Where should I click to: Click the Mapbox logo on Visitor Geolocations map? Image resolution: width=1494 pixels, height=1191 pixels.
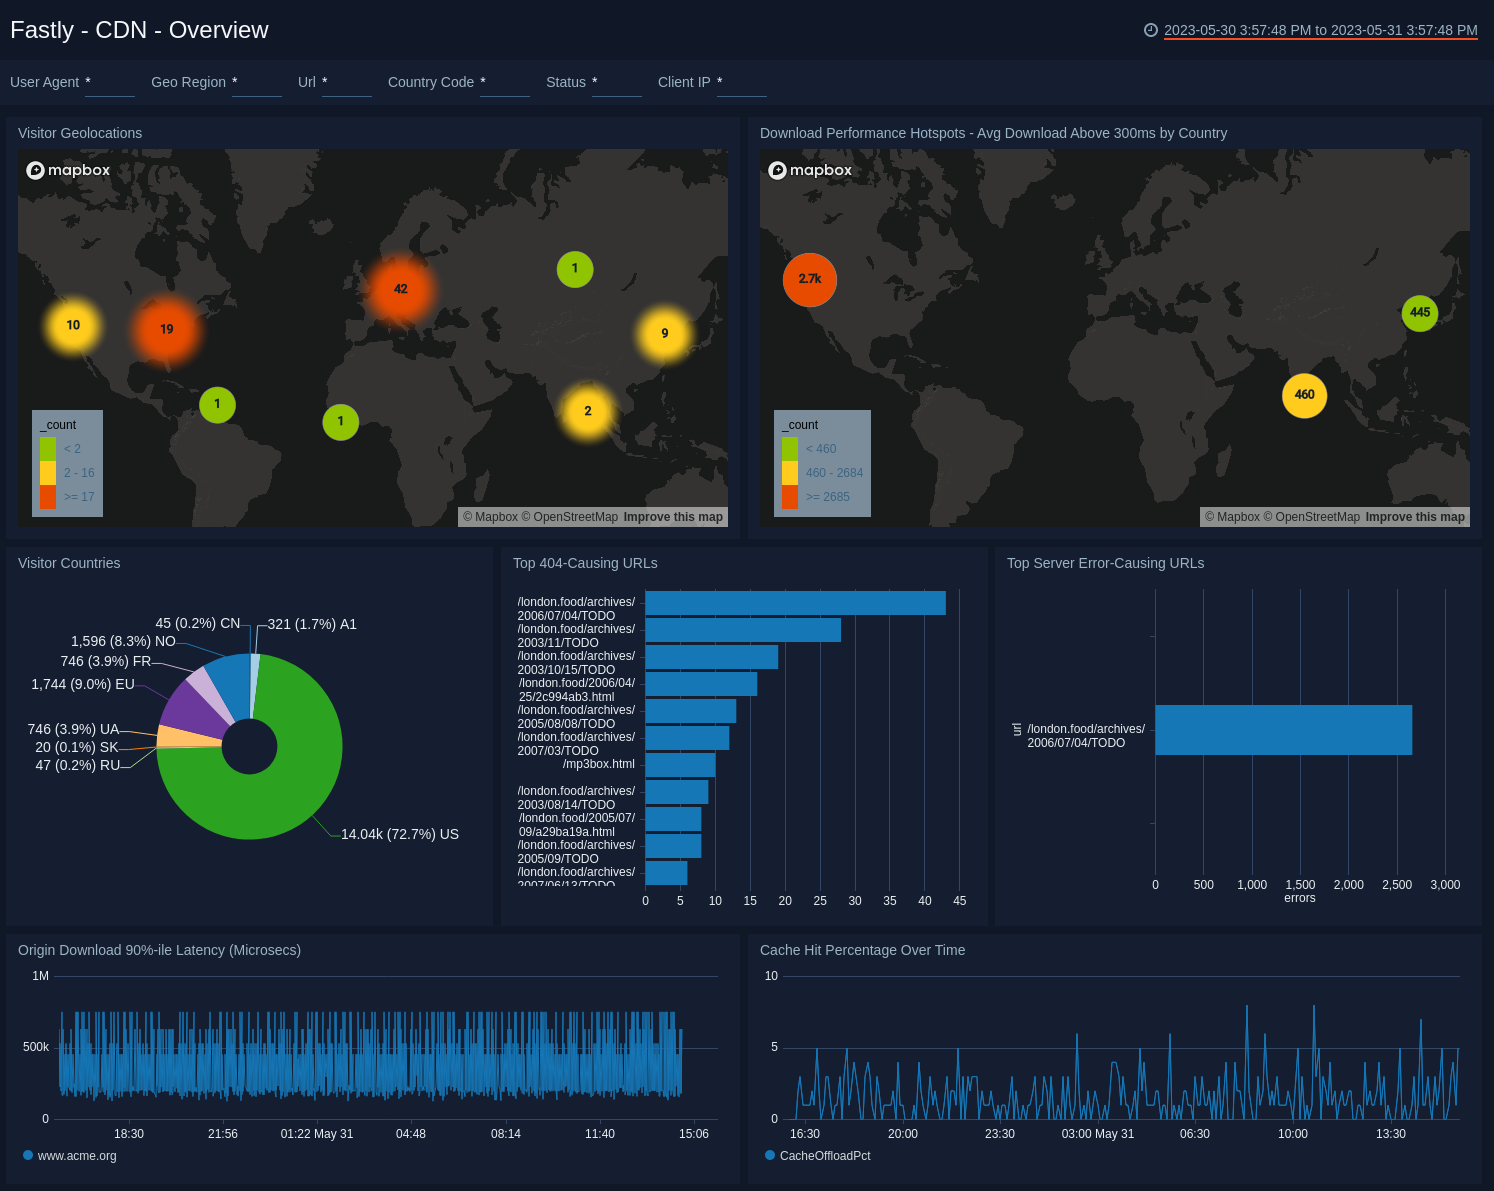[x=68, y=170]
